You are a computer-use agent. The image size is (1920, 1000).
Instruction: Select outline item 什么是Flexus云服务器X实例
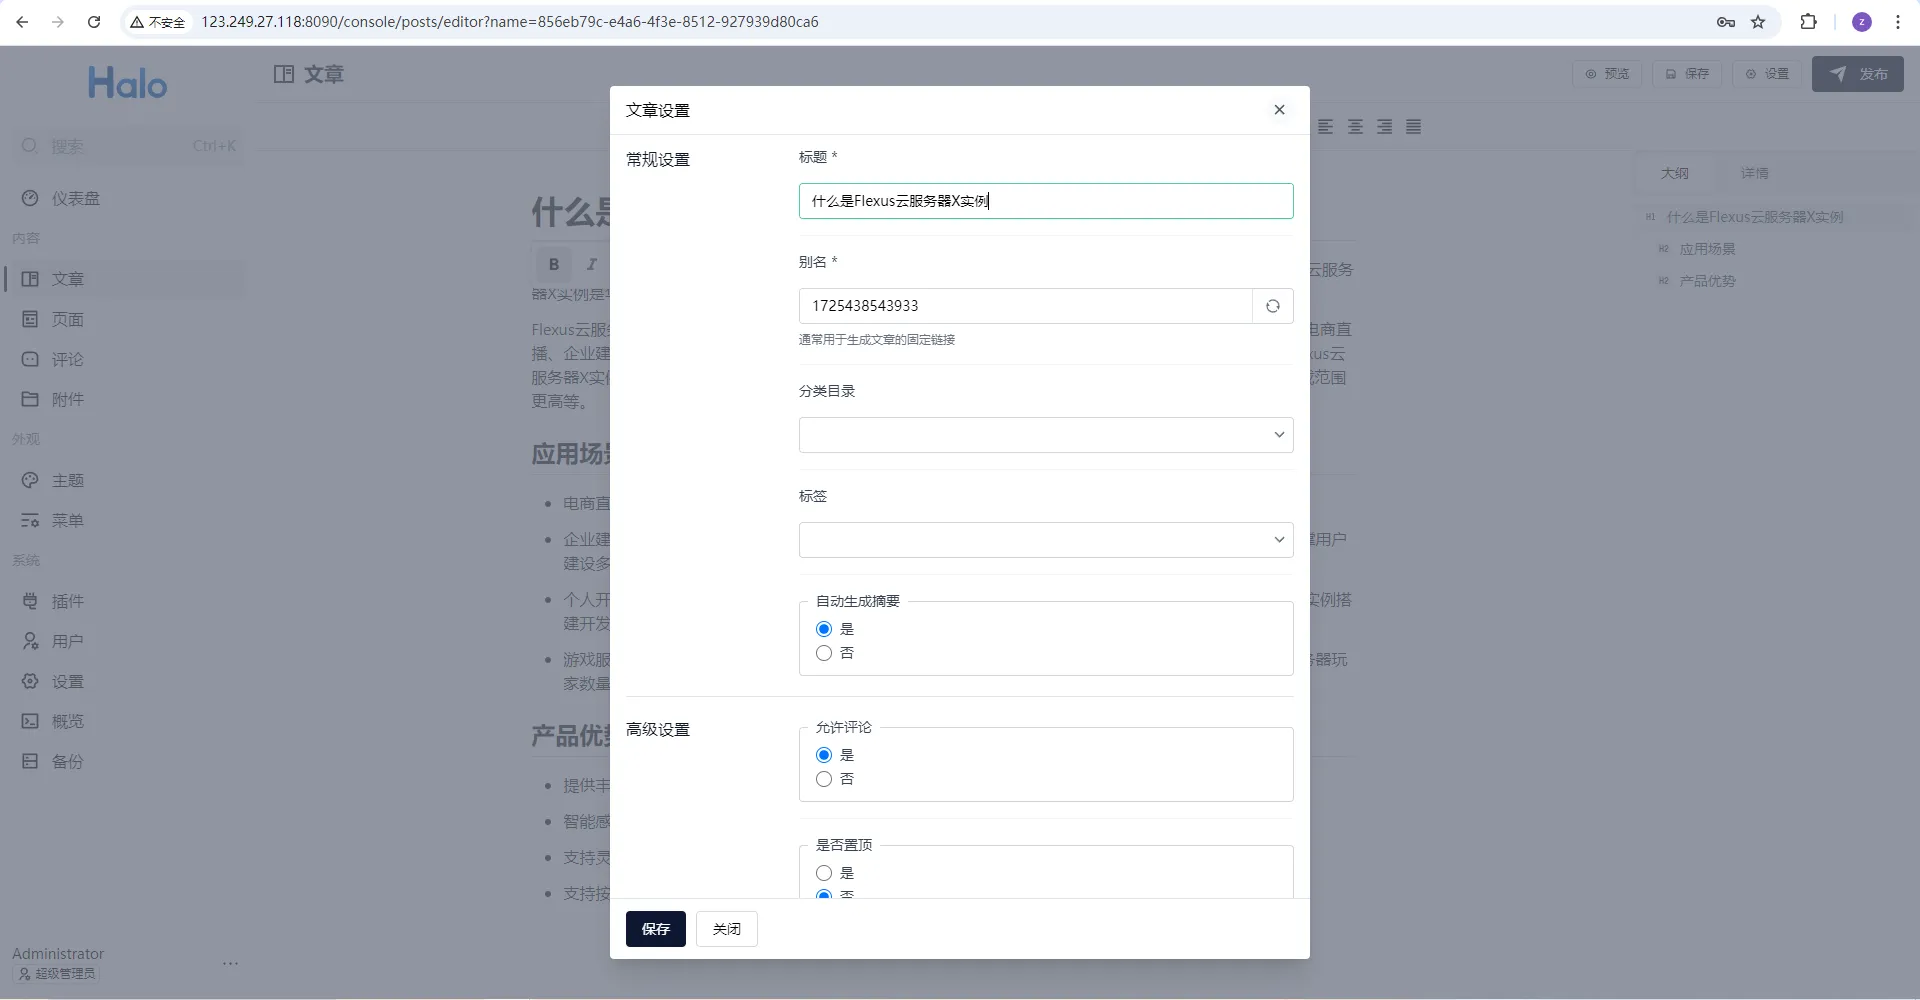(x=1755, y=217)
